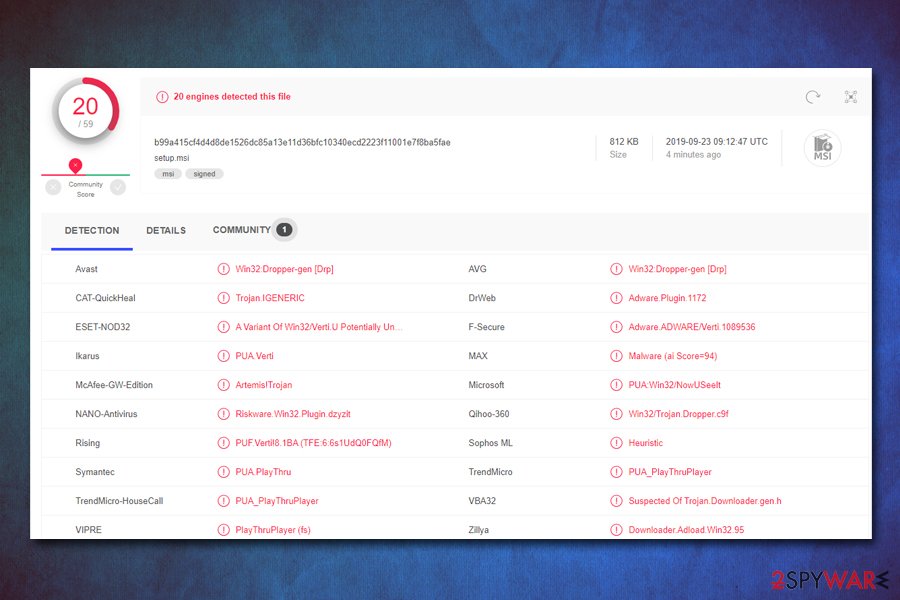Click the red community score marker
Viewport: 900px width, 600px height.
pyautogui.click(x=75, y=166)
